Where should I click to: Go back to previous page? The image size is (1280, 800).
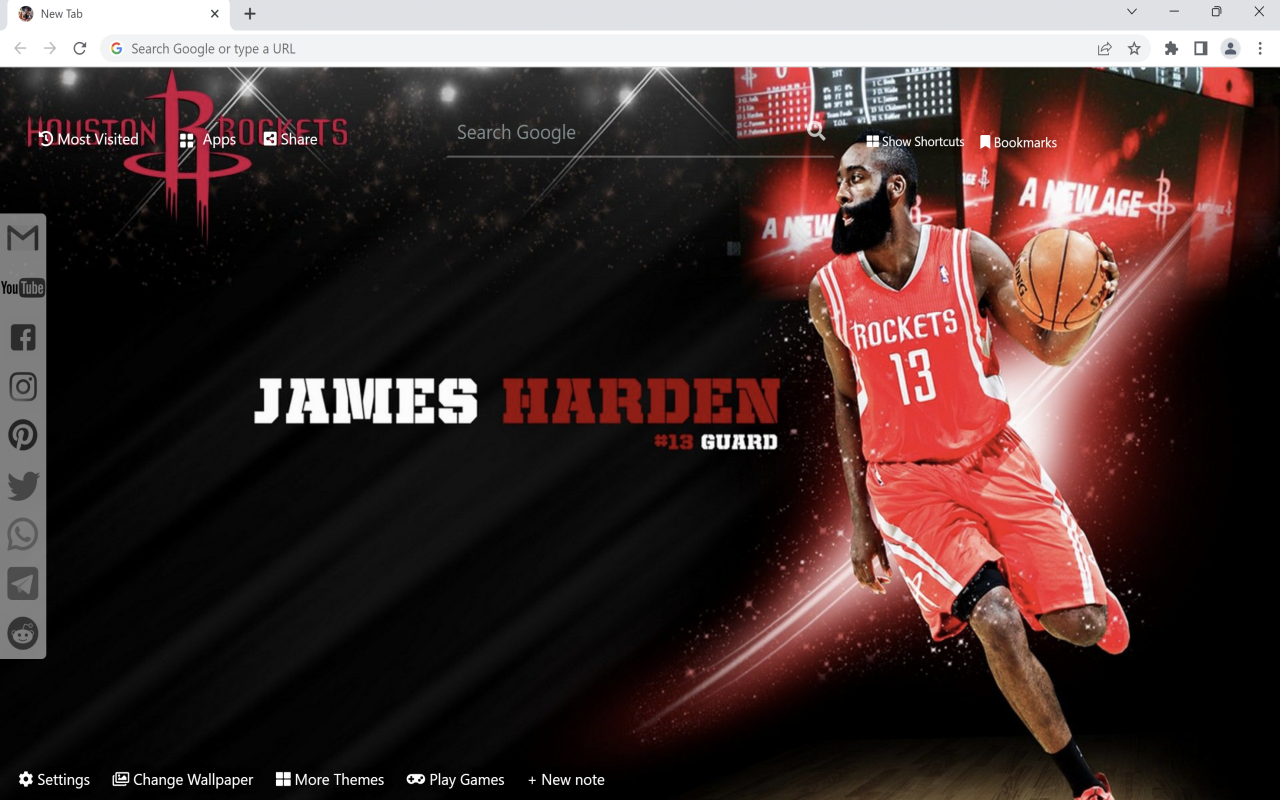click(x=20, y=48)
